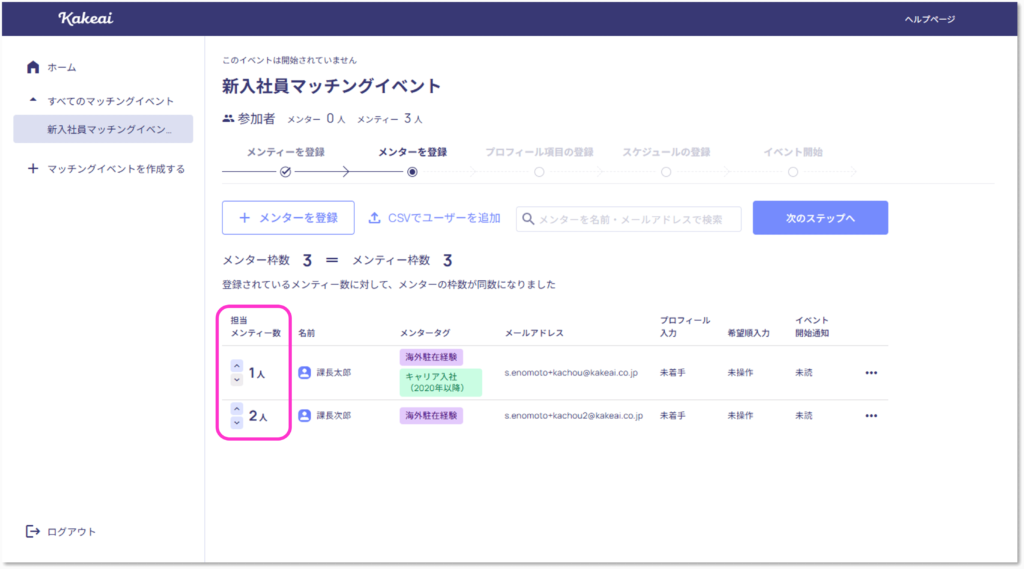Click CSVでユーザーを追加 upload option
This screenshot has height=569, width=1024.
(434, 218)
